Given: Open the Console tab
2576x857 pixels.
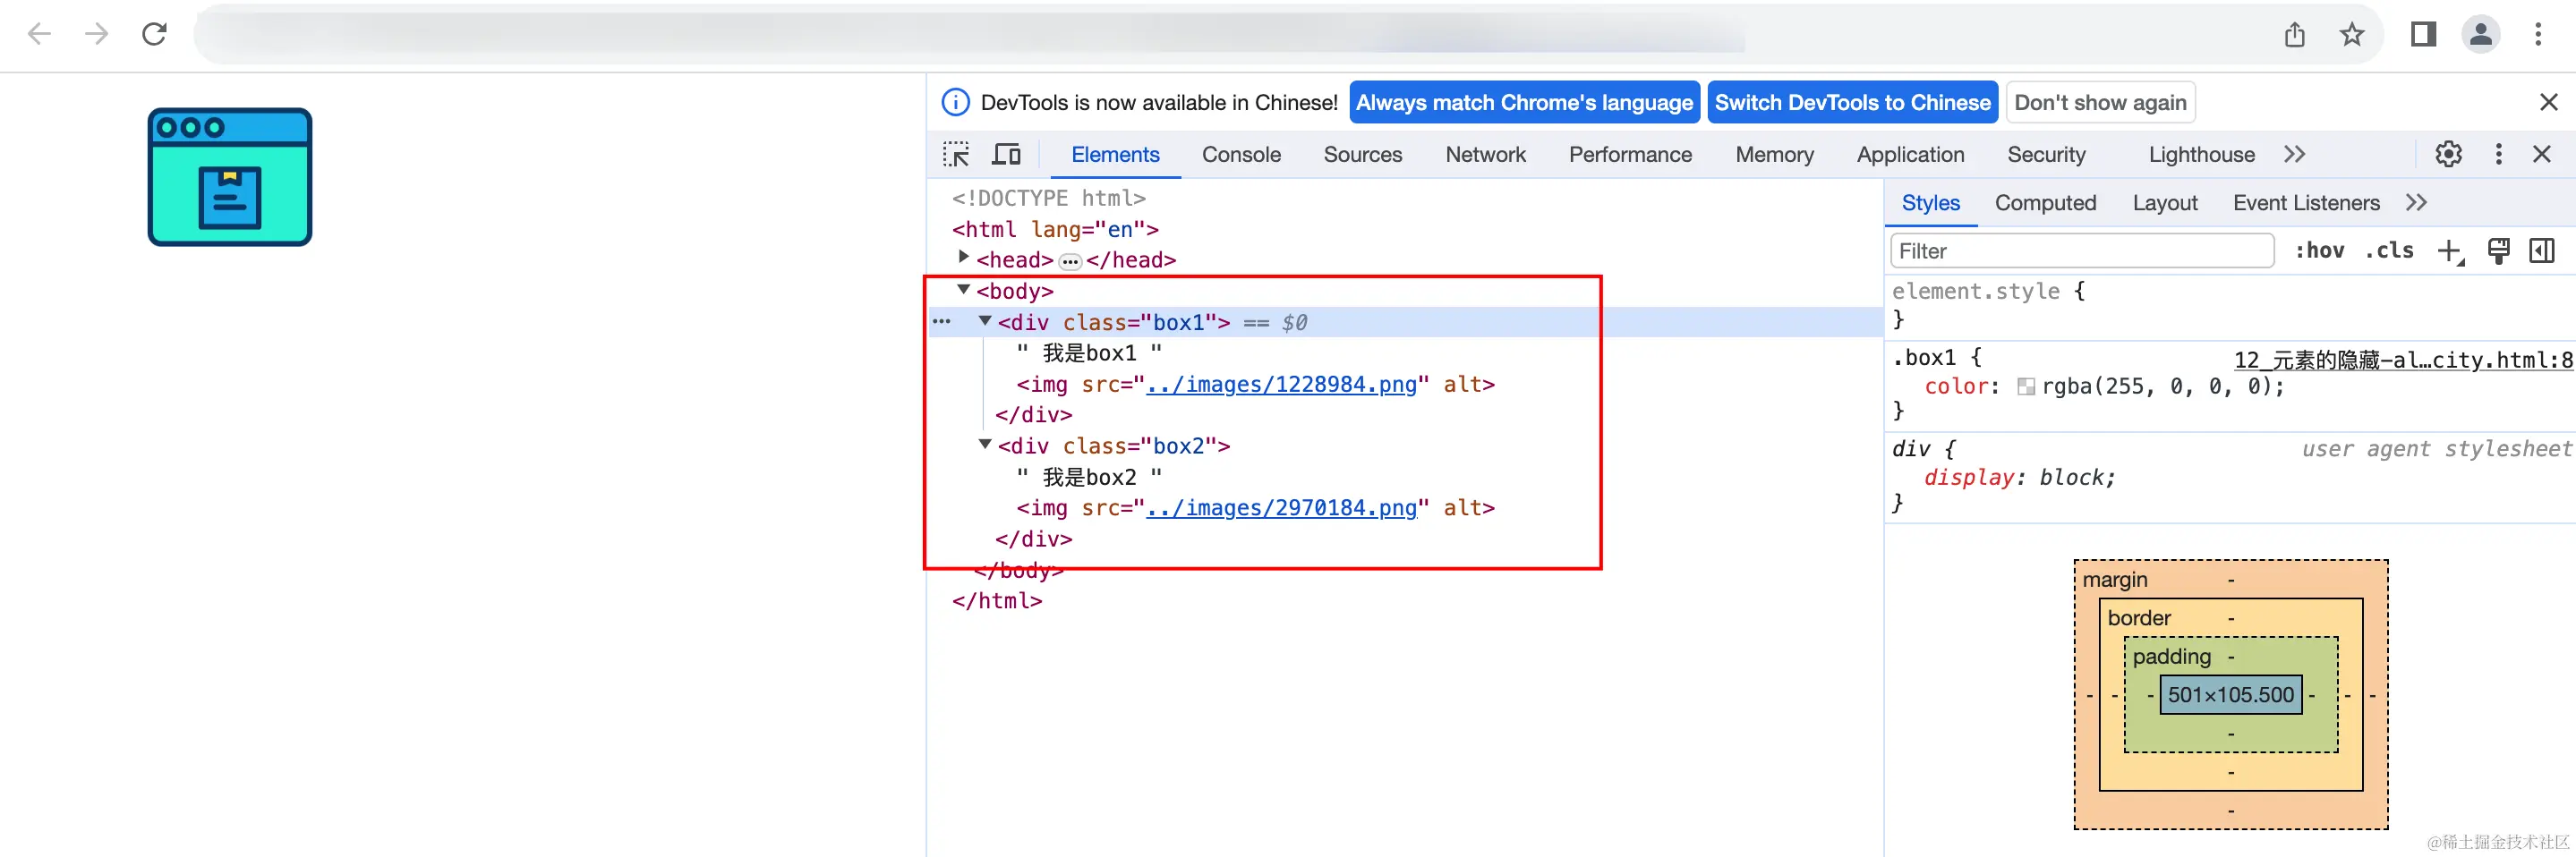Looking at the screenshot, I should [x=1241, y=155].
